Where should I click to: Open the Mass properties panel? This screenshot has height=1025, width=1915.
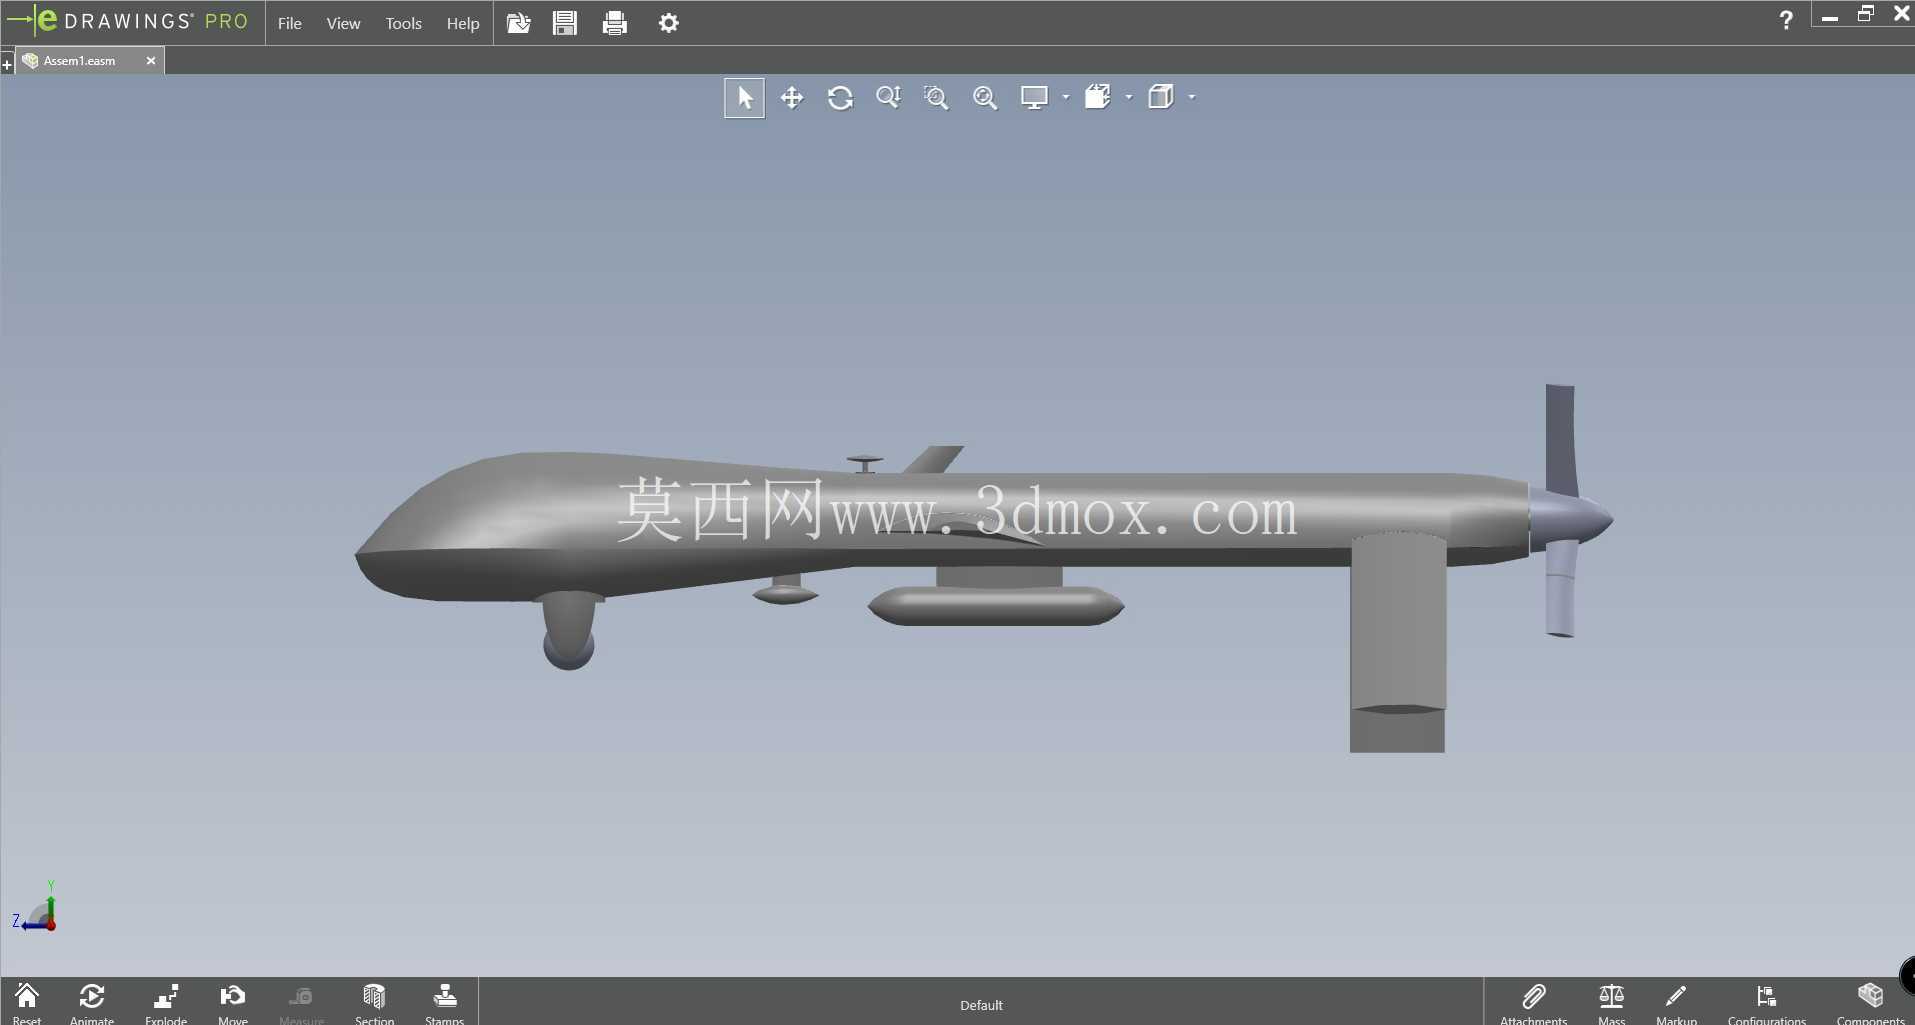1611,1003
